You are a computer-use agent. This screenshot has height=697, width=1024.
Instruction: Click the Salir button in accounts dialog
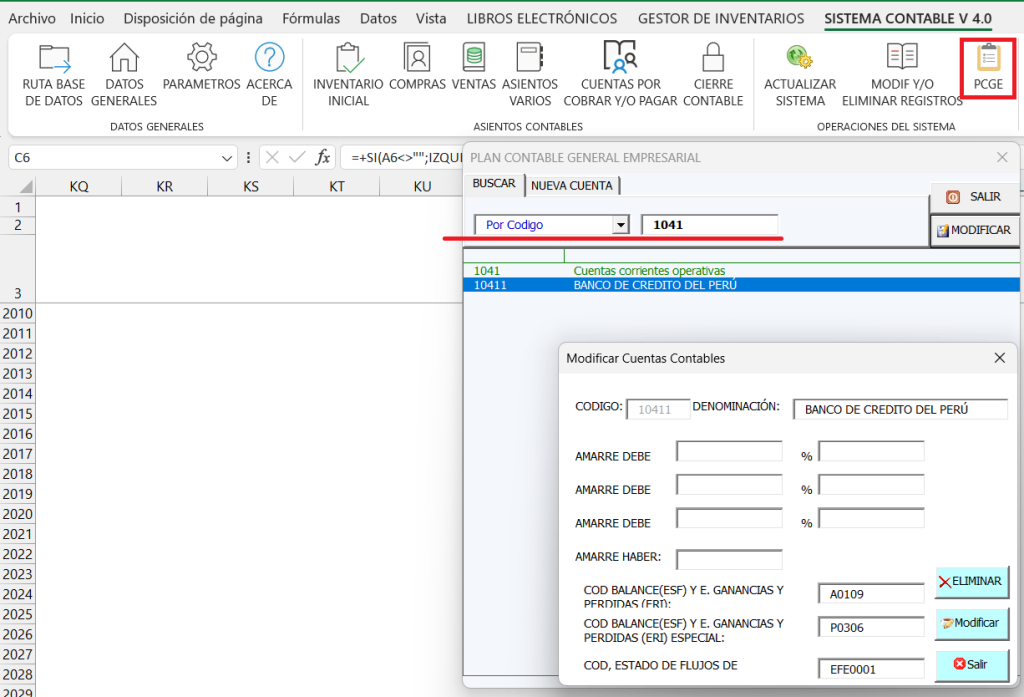coord(972,665)
